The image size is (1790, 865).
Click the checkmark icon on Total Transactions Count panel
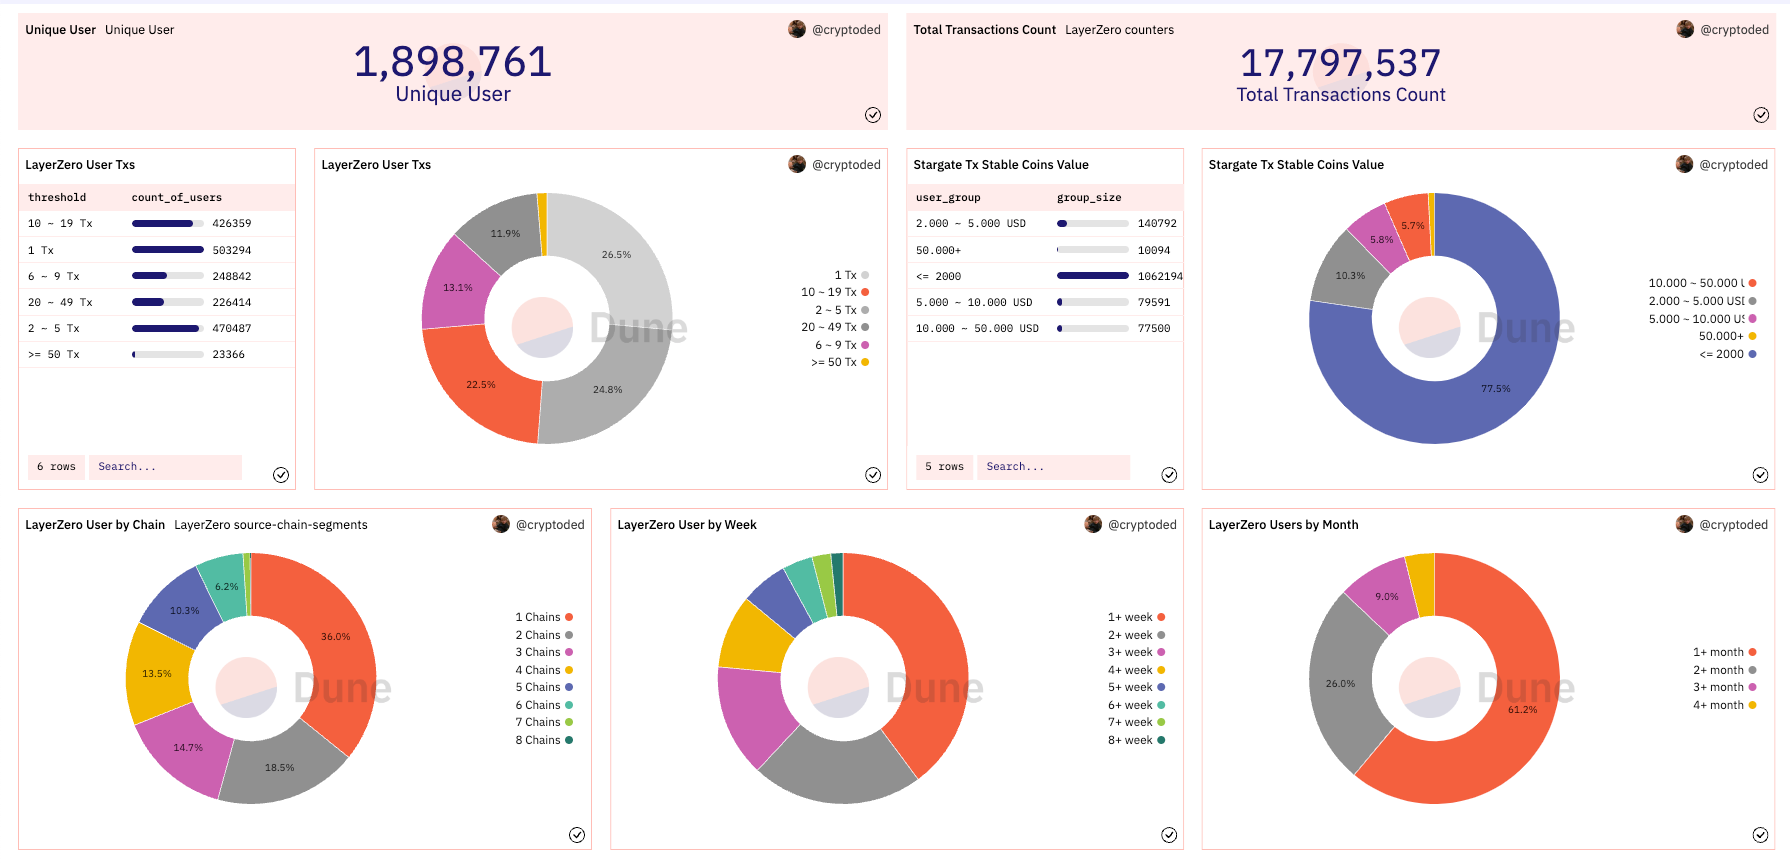(x=1761, y=115)
